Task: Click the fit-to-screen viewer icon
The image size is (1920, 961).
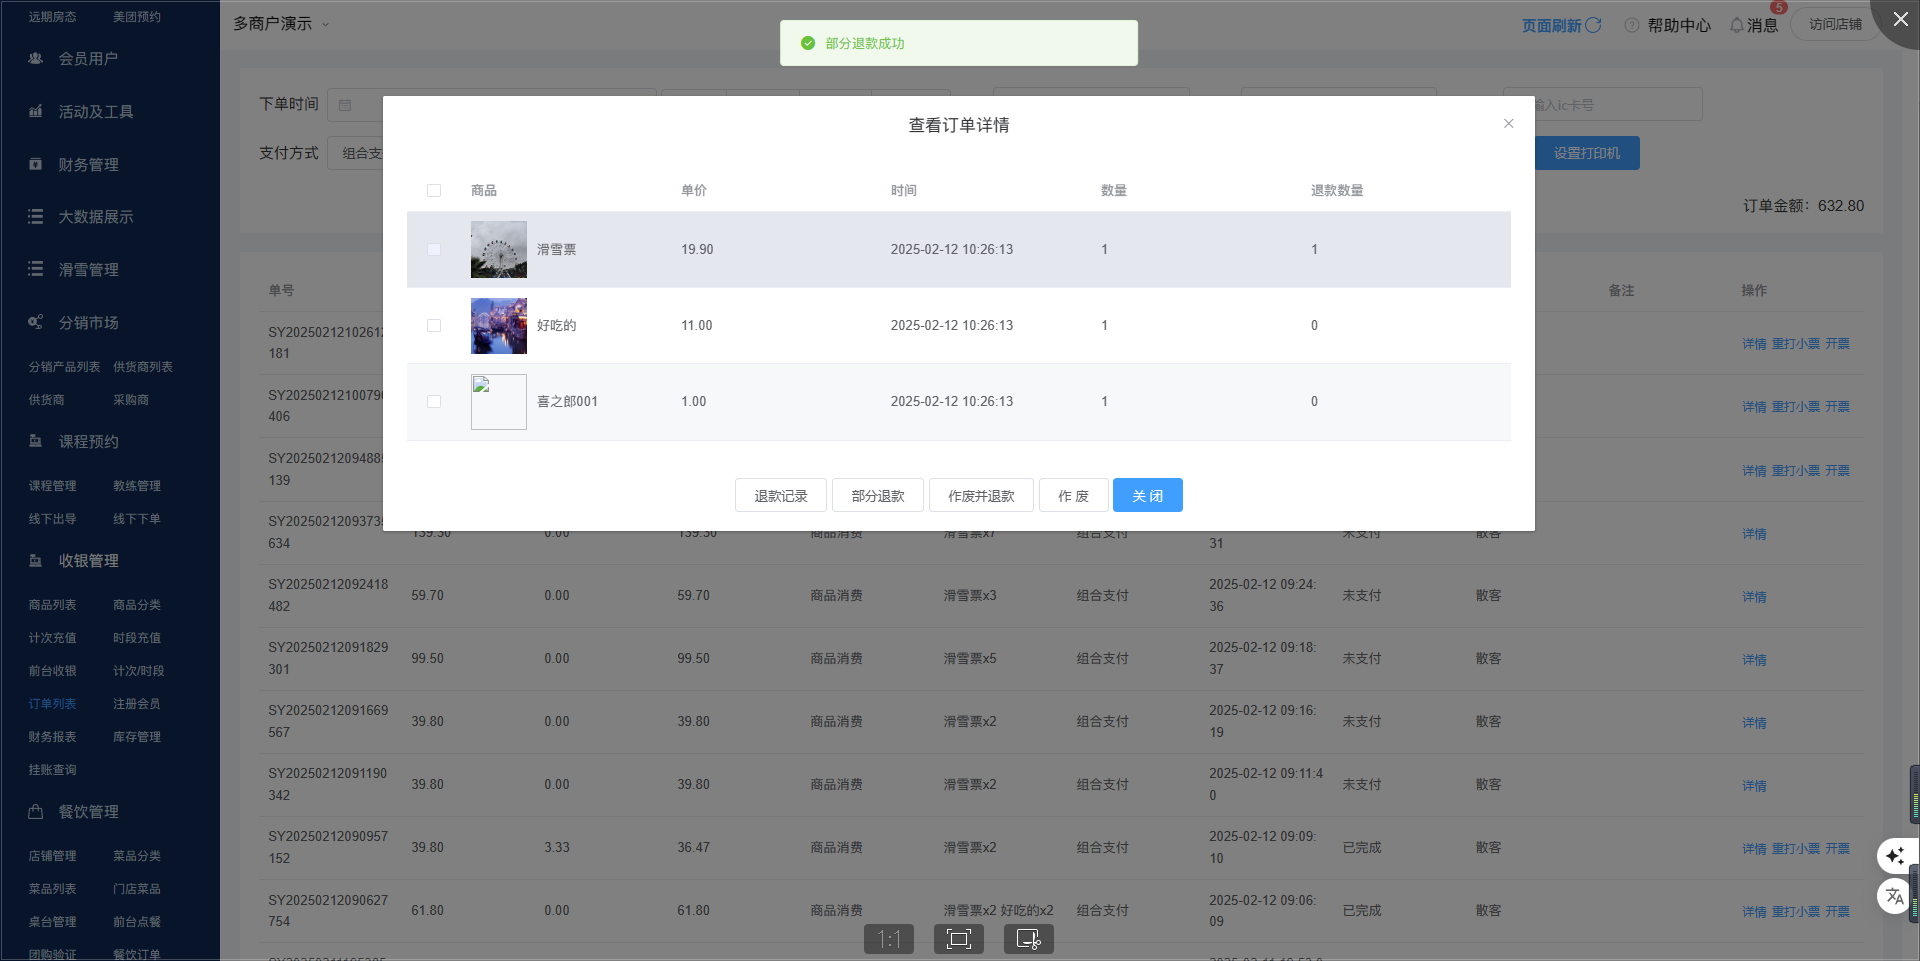Action: (x=959, y=939)
